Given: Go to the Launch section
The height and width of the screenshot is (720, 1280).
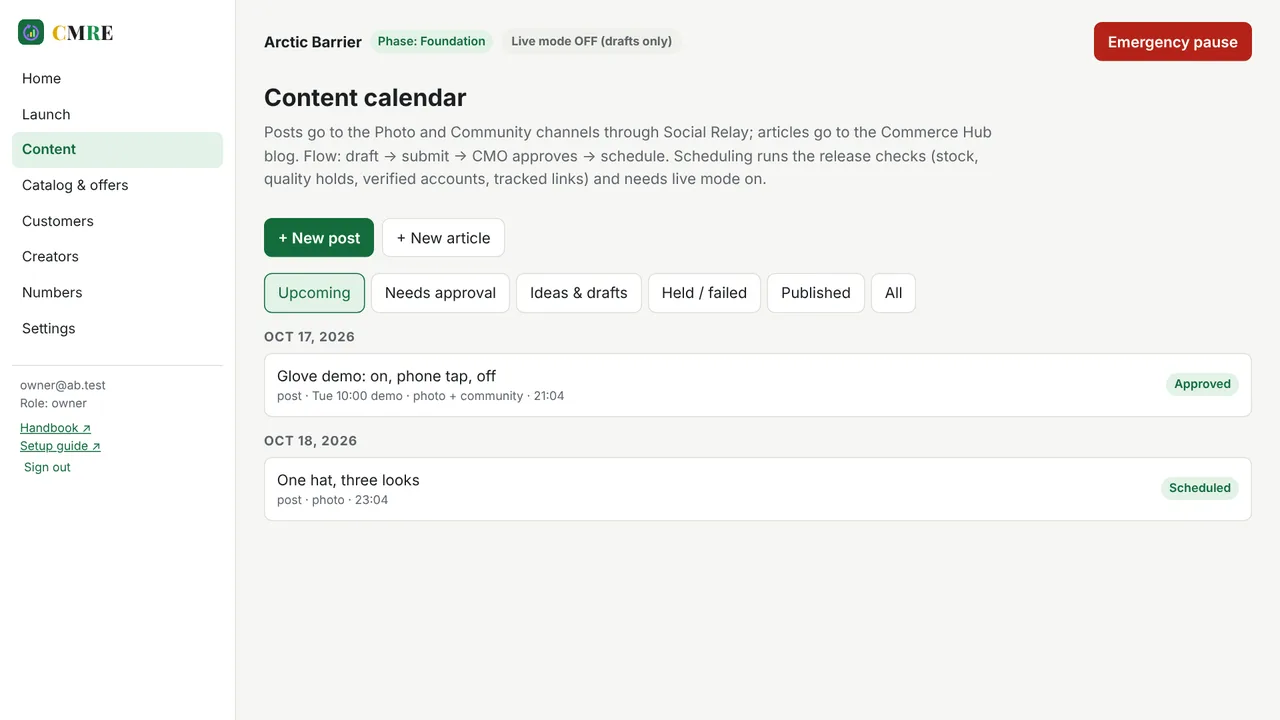Looking at the screenshot, I should point(117,114).
